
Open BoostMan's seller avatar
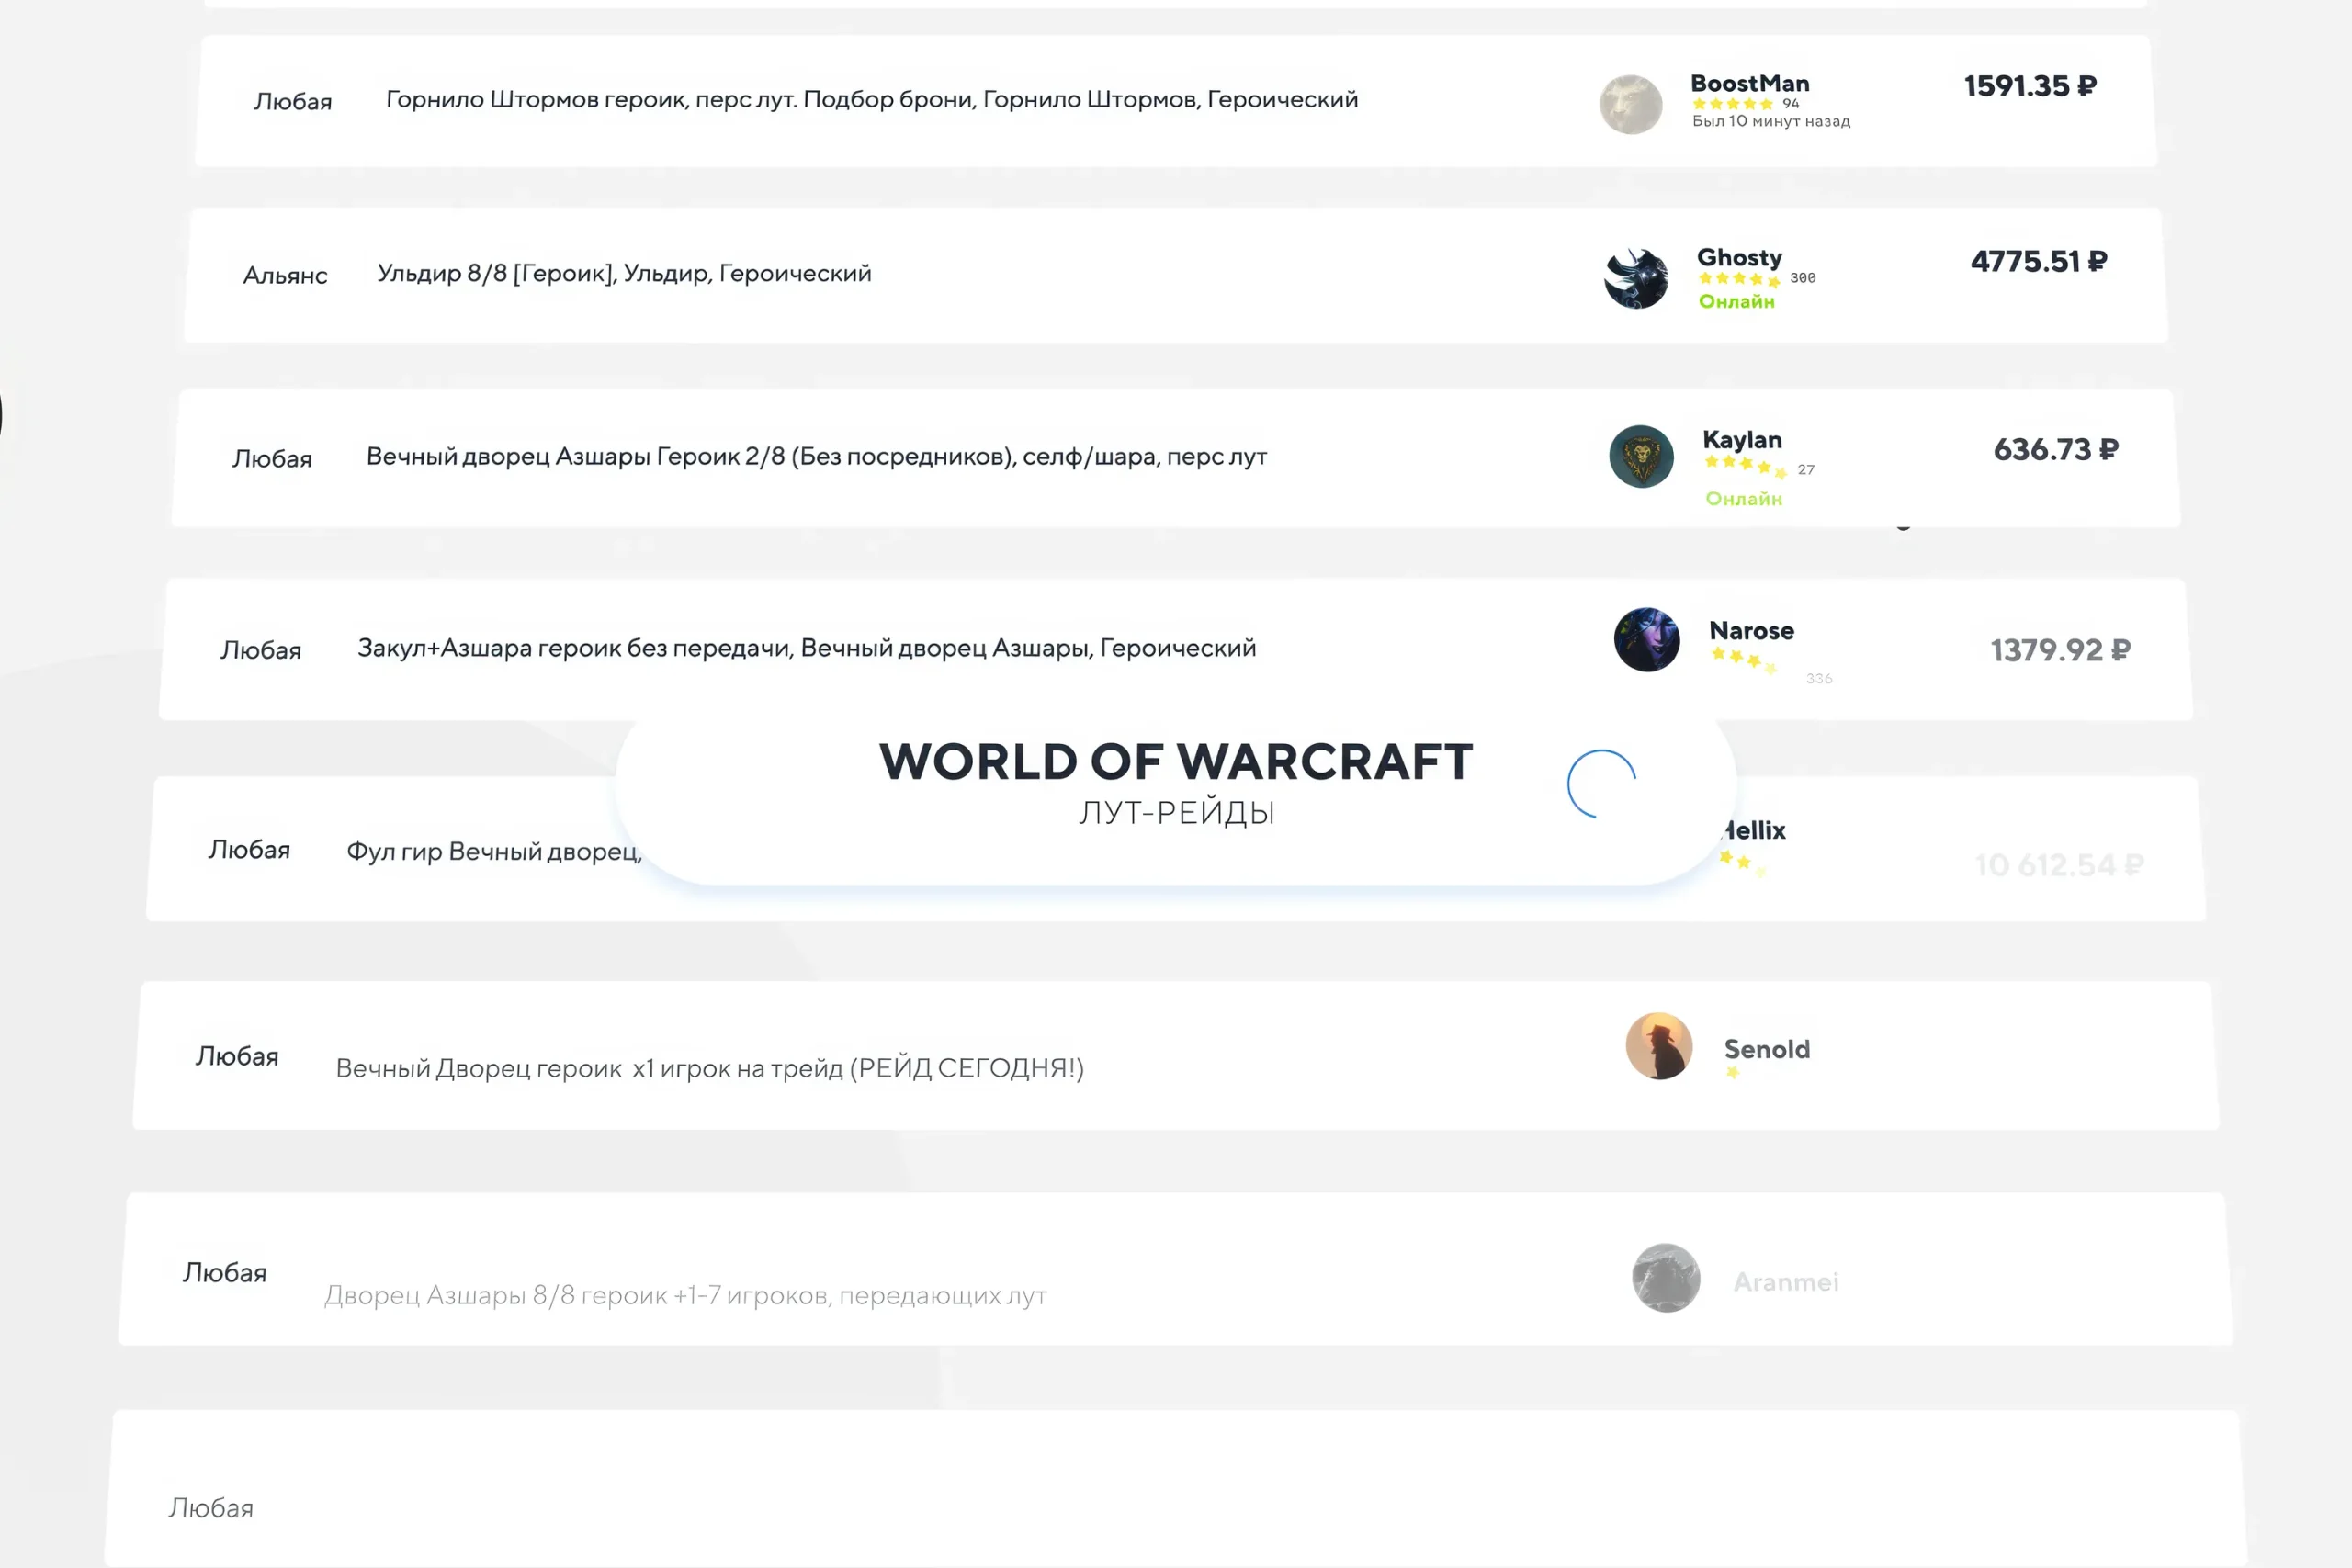[x=1631, y=104]
